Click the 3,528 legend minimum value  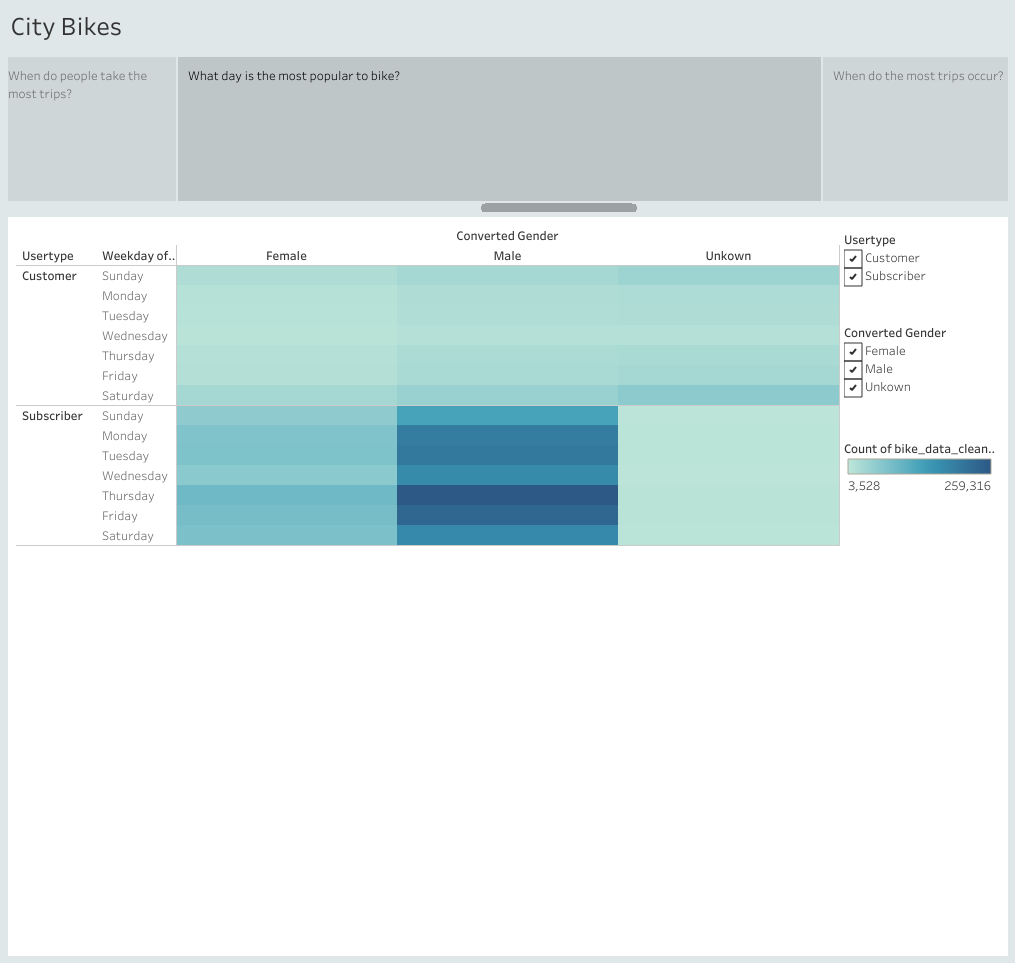tap(864, 486)
